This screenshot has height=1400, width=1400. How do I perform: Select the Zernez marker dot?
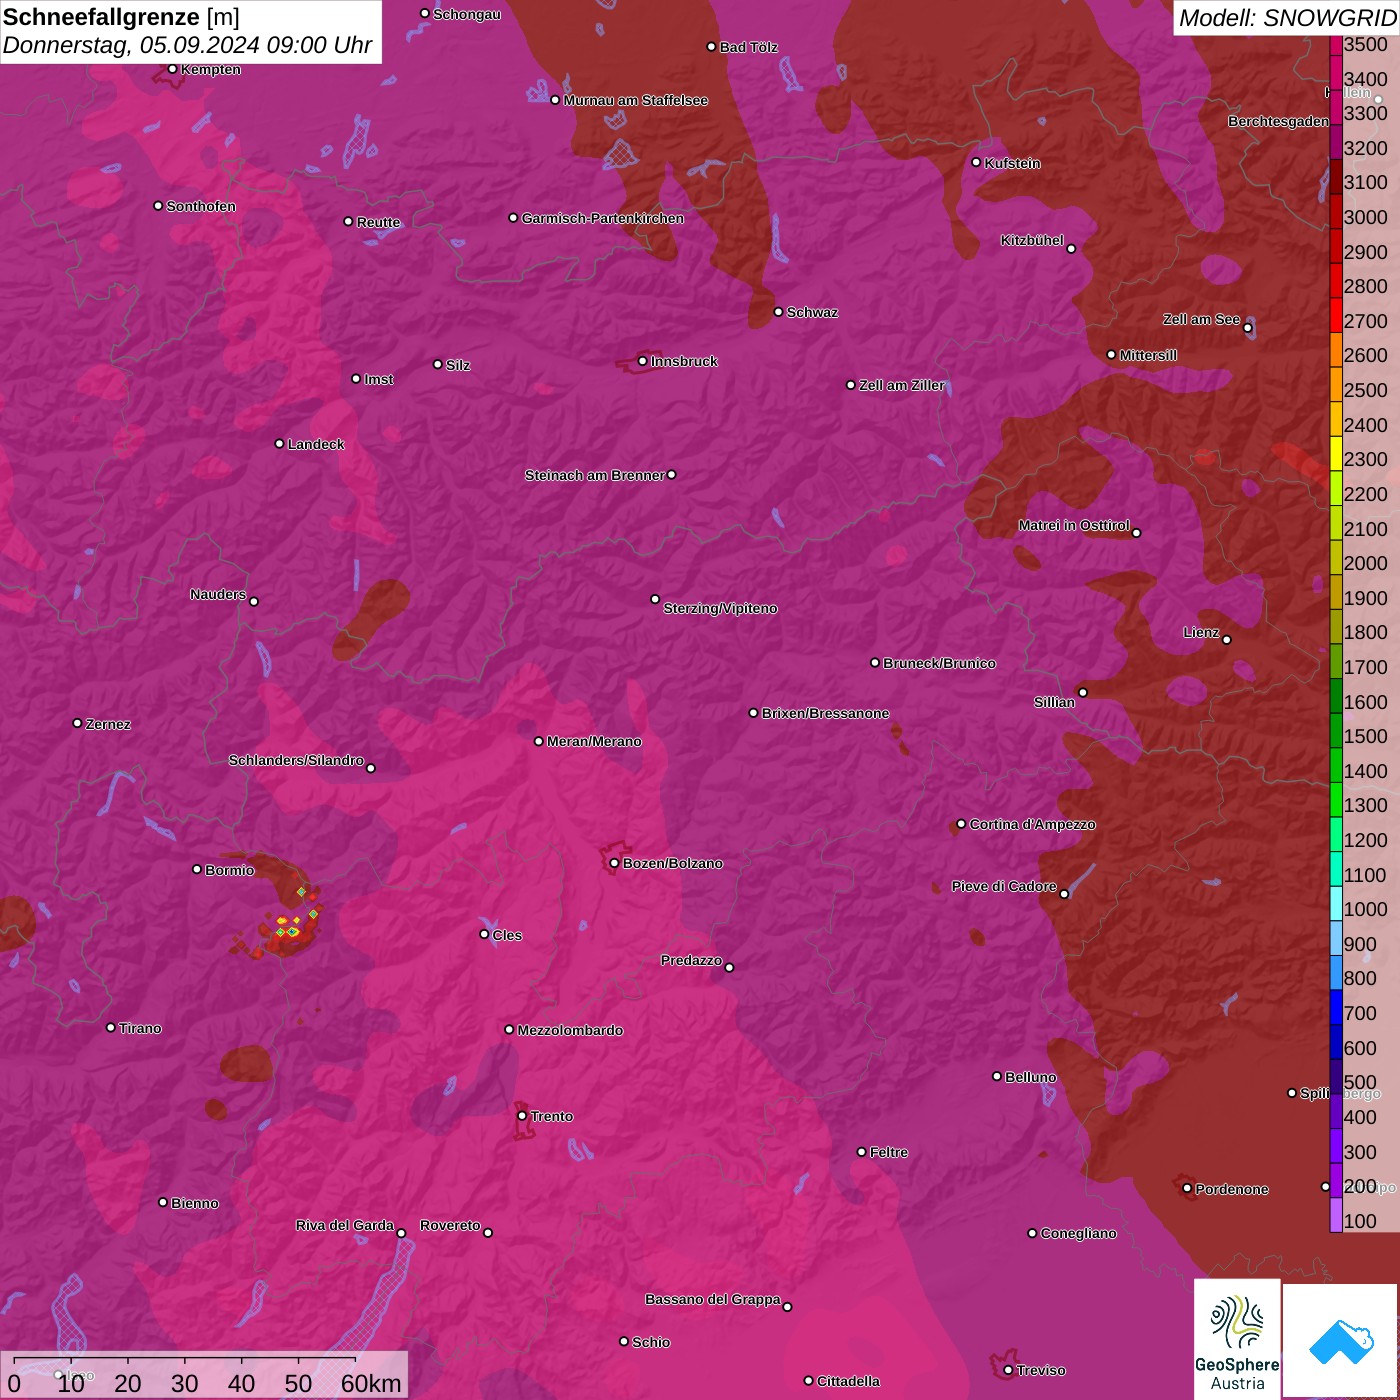click(78, 723)
